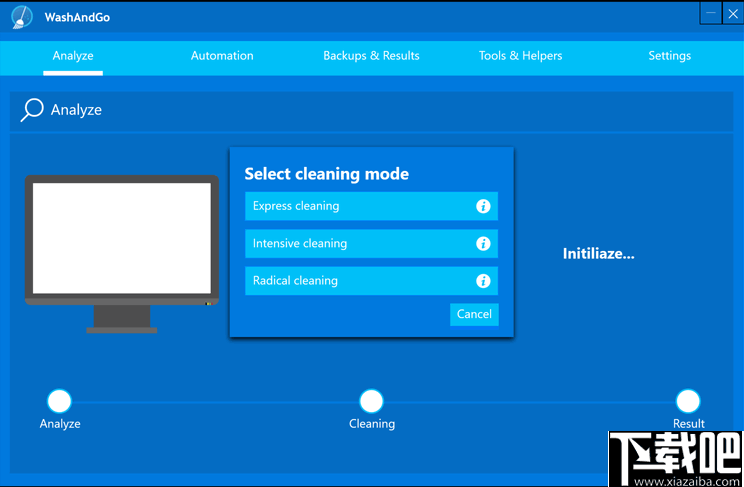Click the Analyze magnifying glass icon
The width and height of the screenshot is (744, 487).
click(x=32, y=110)
